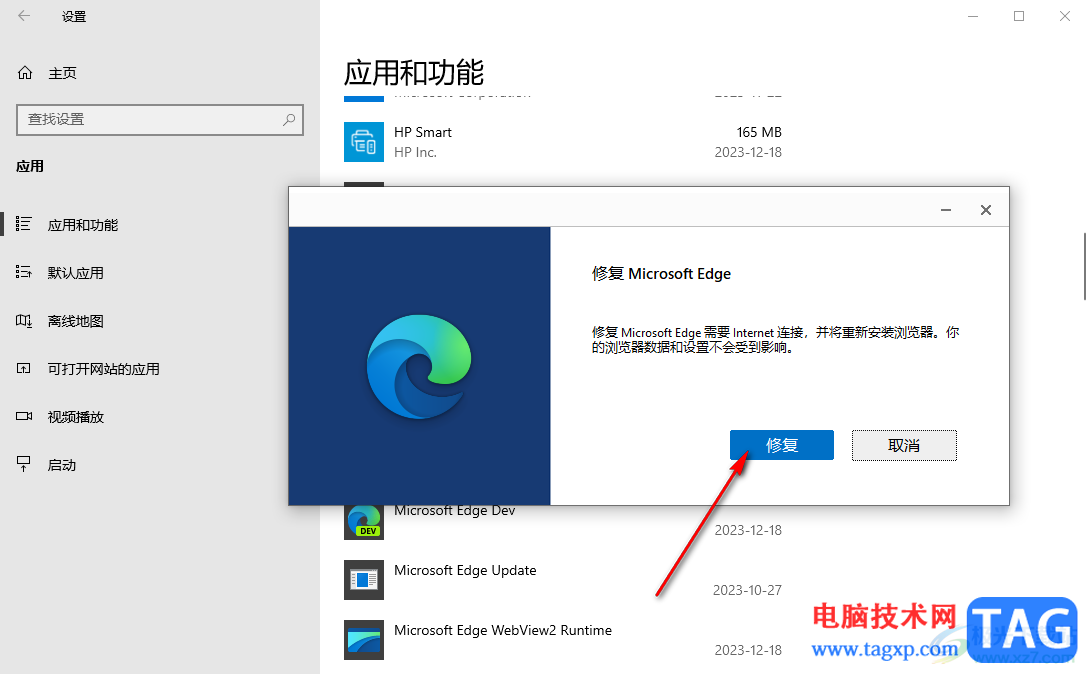Click the 应用和功能 list icon

[x=24, y=224]
